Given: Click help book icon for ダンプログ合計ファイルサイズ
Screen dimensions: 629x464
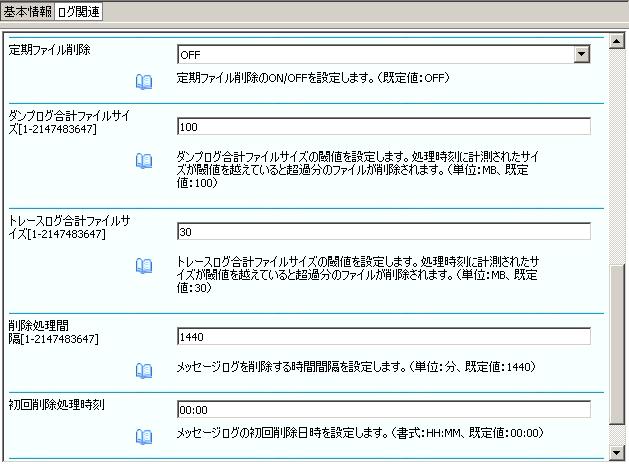Looking at the screenshot, I should [x=144, y=161].
